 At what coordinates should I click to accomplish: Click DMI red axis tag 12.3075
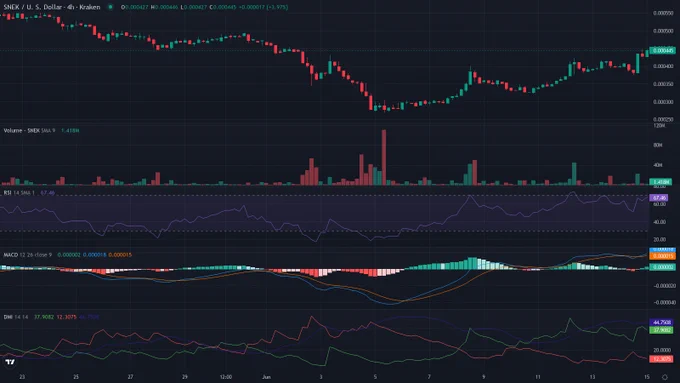tap(661, 359)
